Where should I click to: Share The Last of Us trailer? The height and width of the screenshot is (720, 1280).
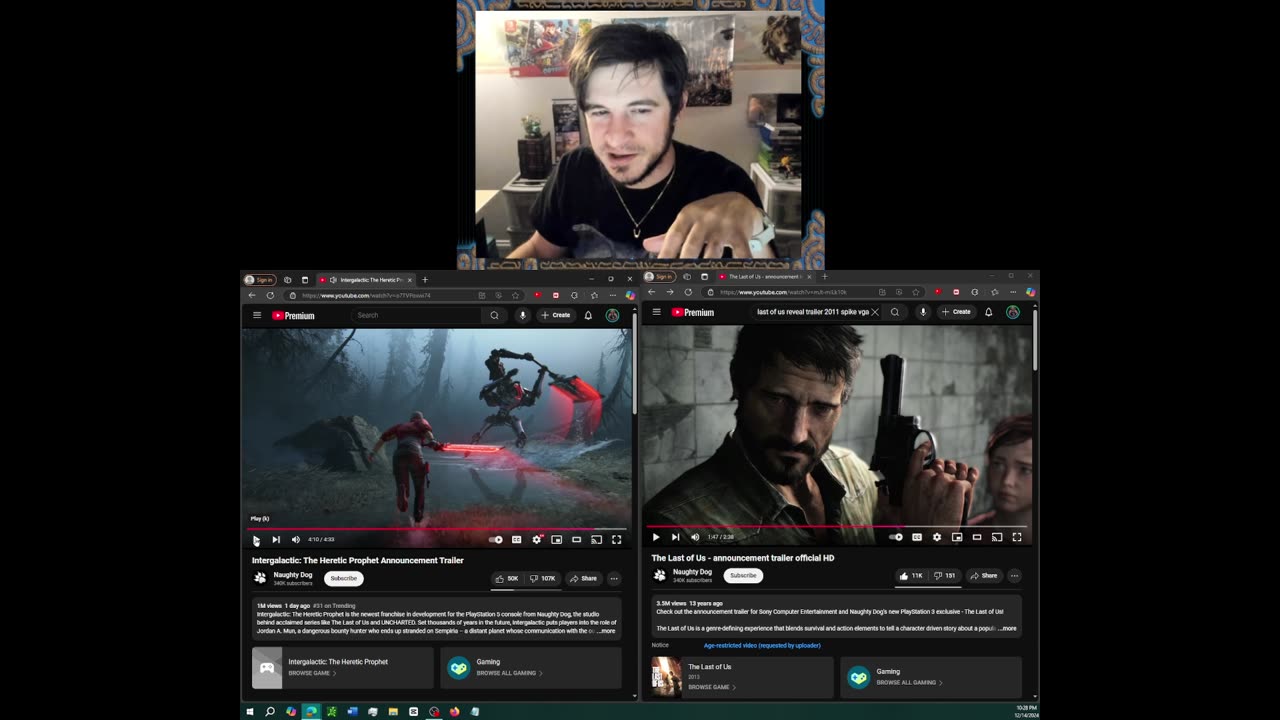pyautogui.click(x=984, y=576)
